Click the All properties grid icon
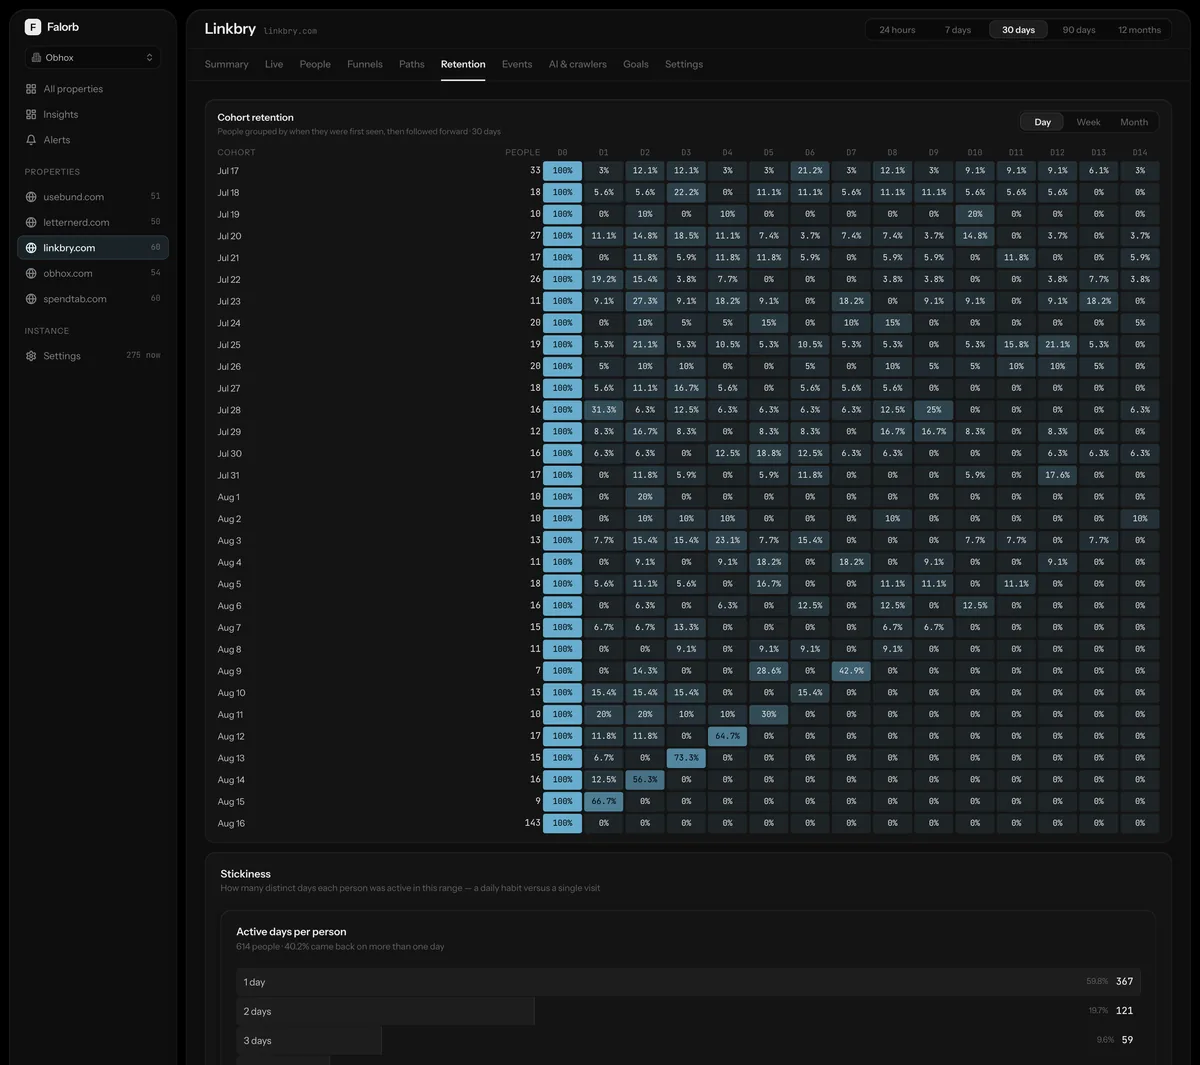This screenshot has height=1065, width=1200. click(x=31, y=89)
